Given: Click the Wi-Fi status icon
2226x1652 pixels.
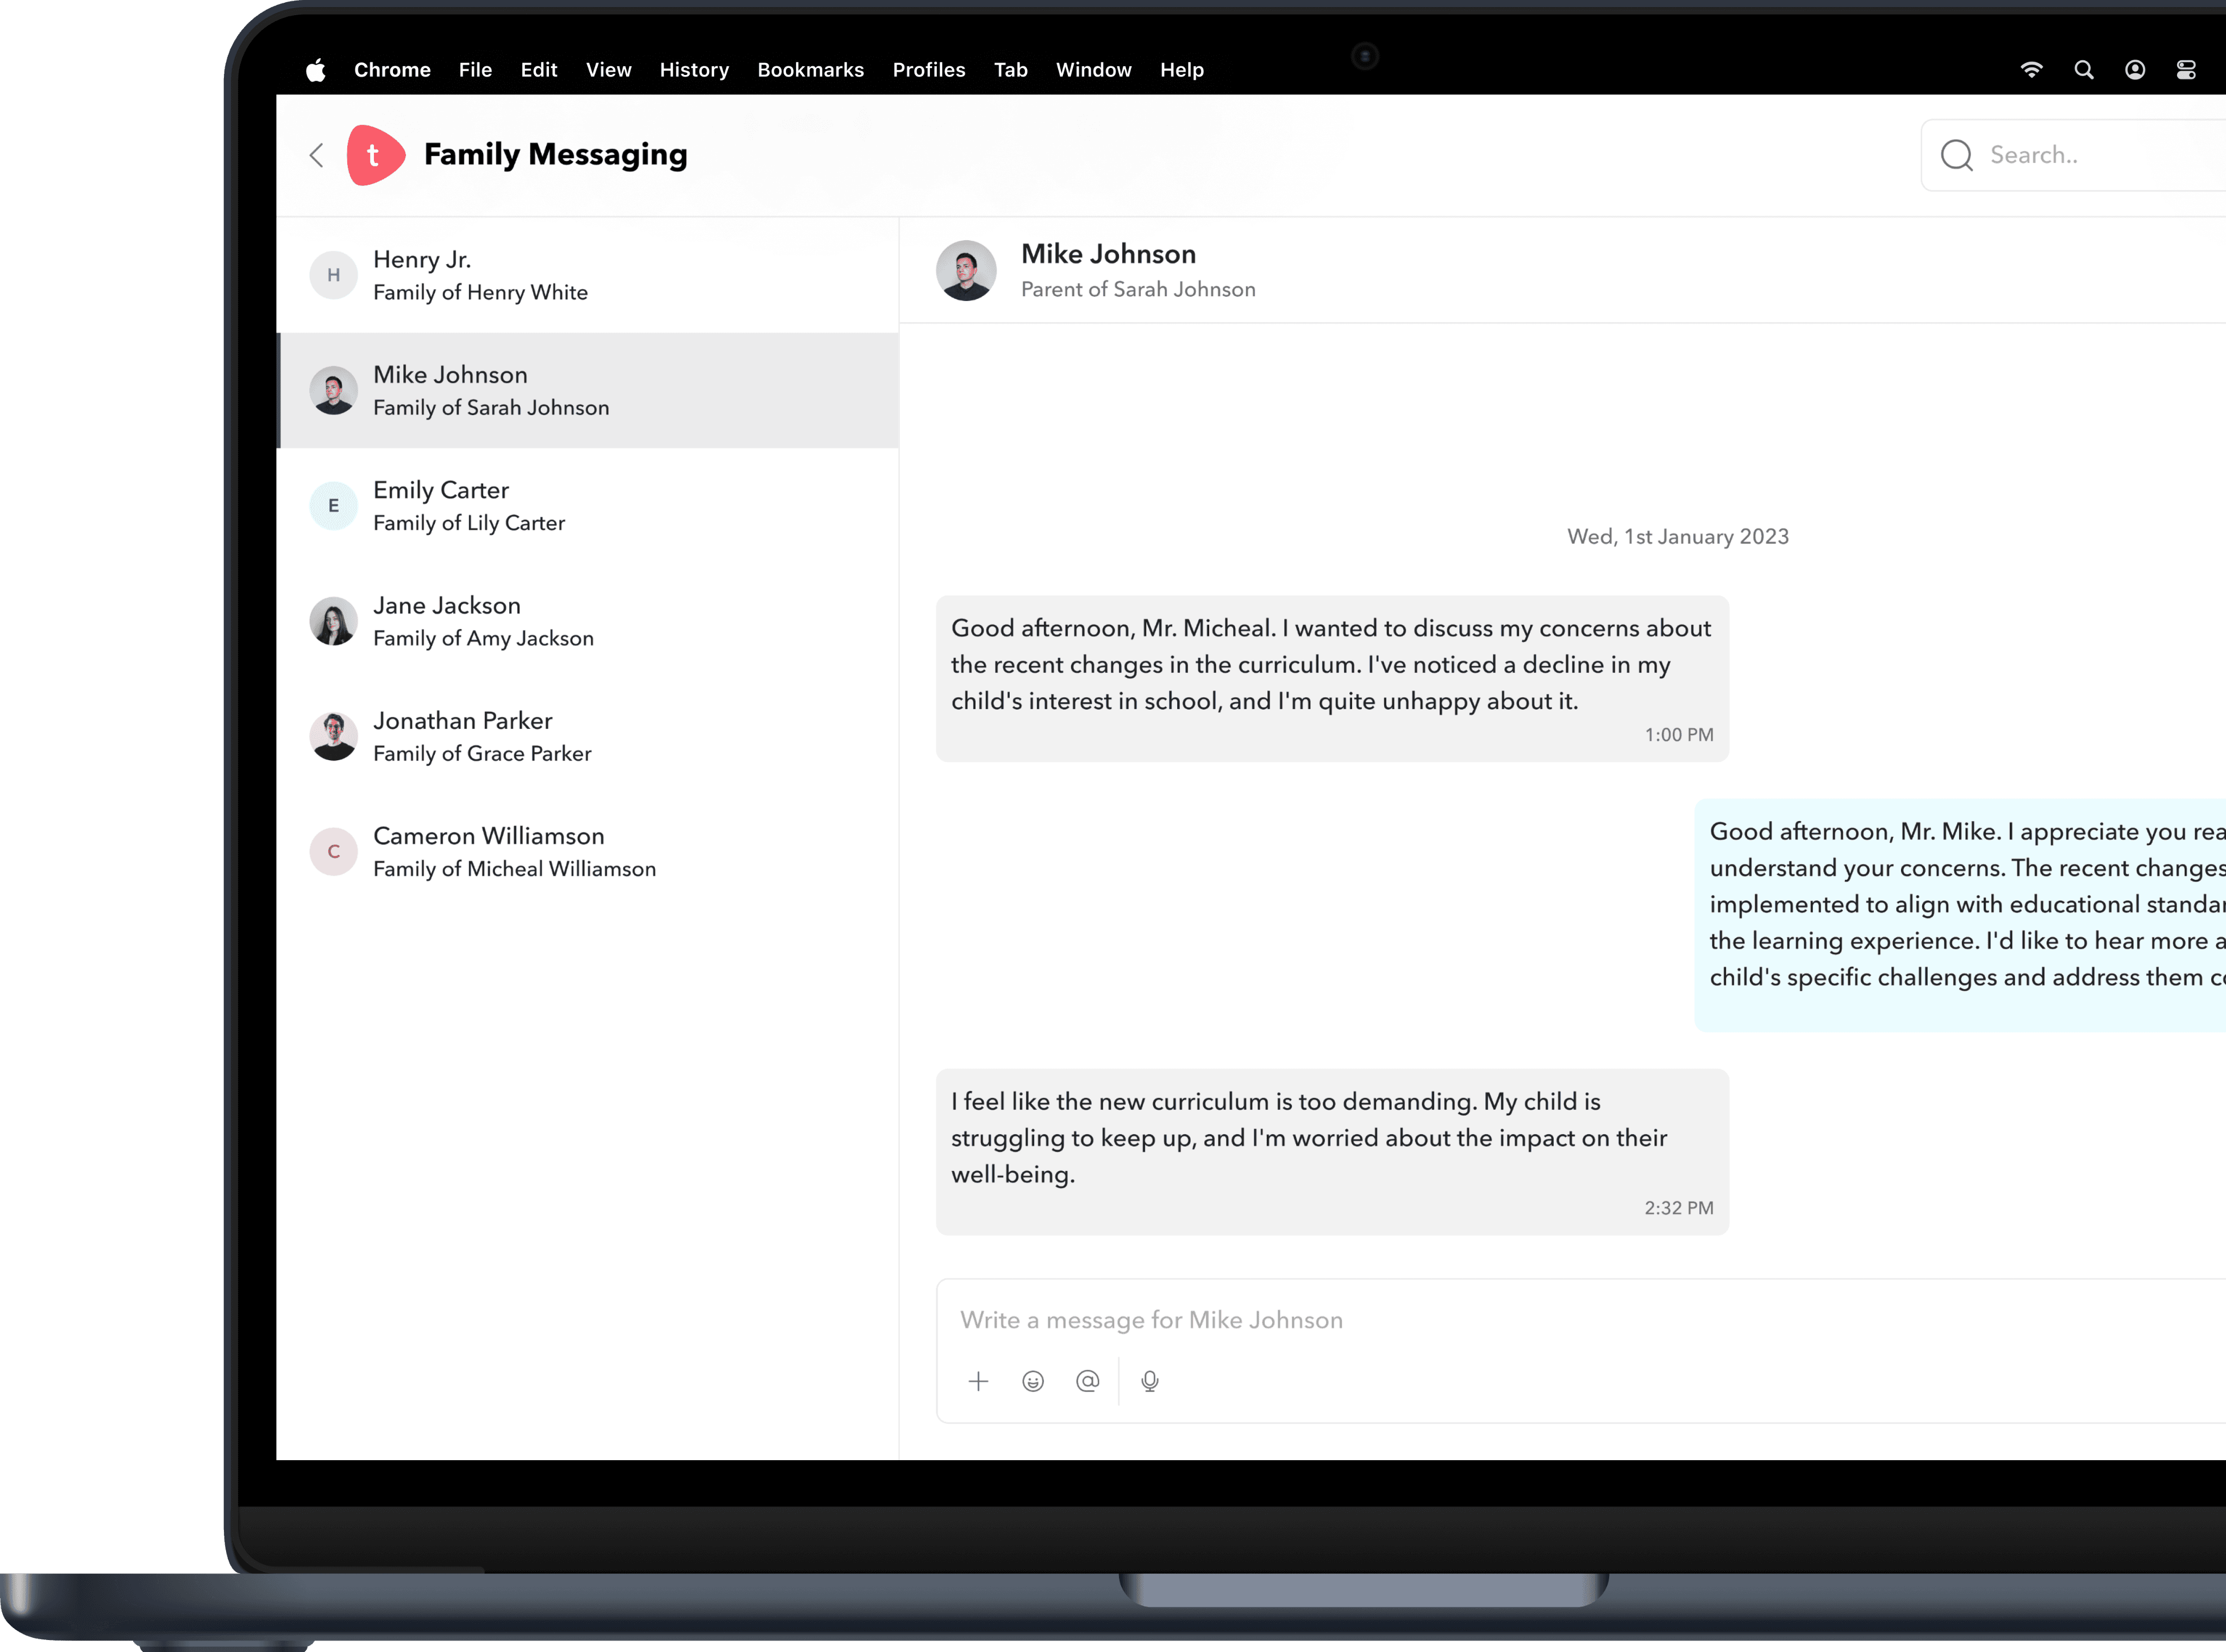Looking at the screenshot, I should pos(2031,70).
